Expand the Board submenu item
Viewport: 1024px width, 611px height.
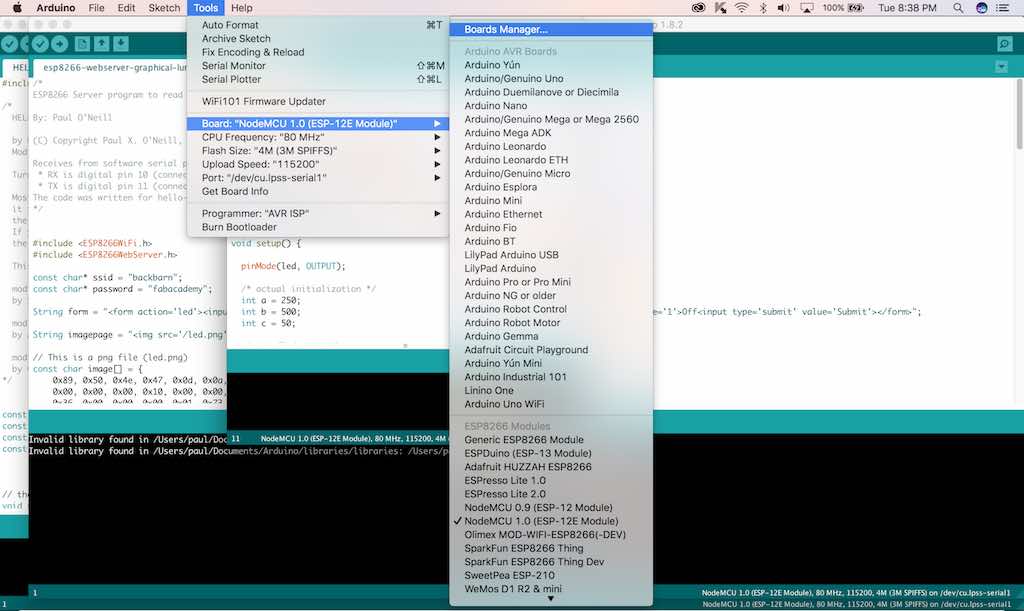(x=318, y=123)
